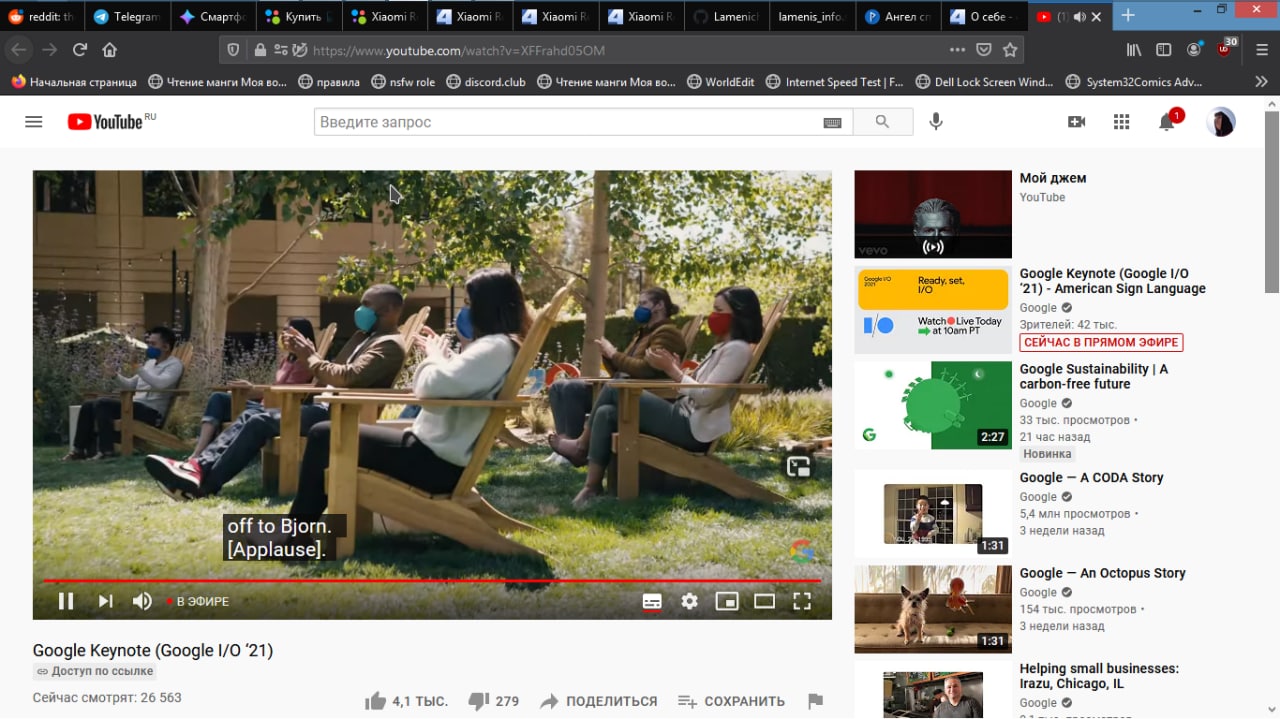The width and height of the screenshot is (1280, 719).
Task: Report the video with the flag icon
Action: [x=815, y=701]
